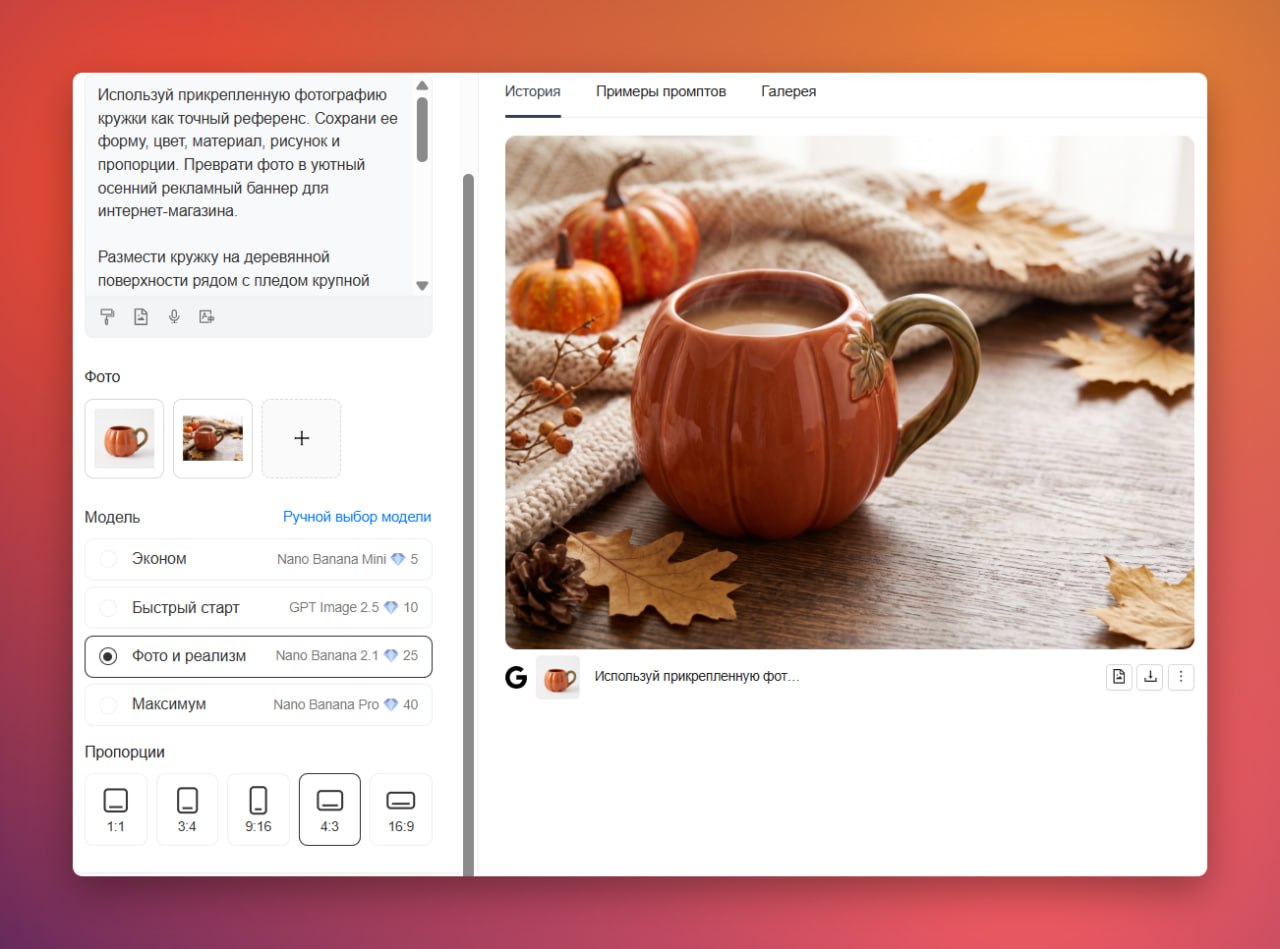
Task: Click the small mug reference thumbnail under result
Action: click(558, 677)
